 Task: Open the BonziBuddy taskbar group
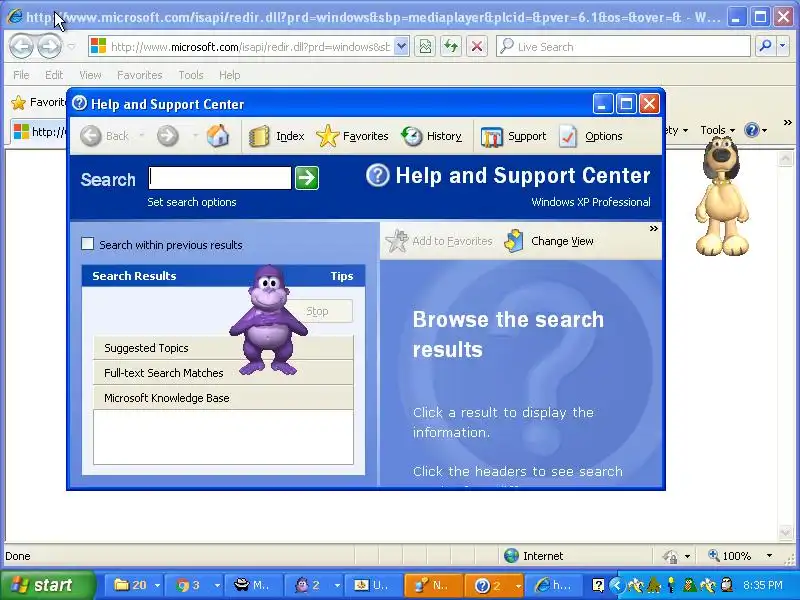pos(315,585)
